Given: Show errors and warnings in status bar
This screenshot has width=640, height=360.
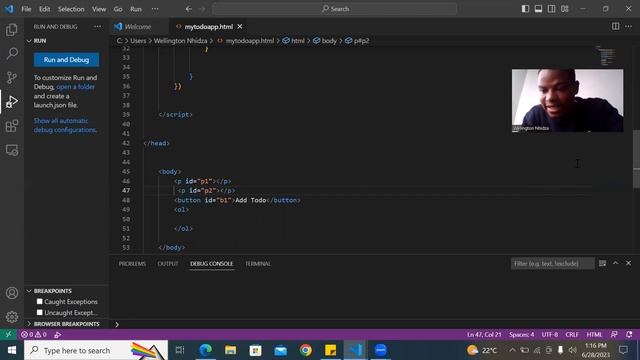Looking at the screenshot, I should (x=34, y=334).
